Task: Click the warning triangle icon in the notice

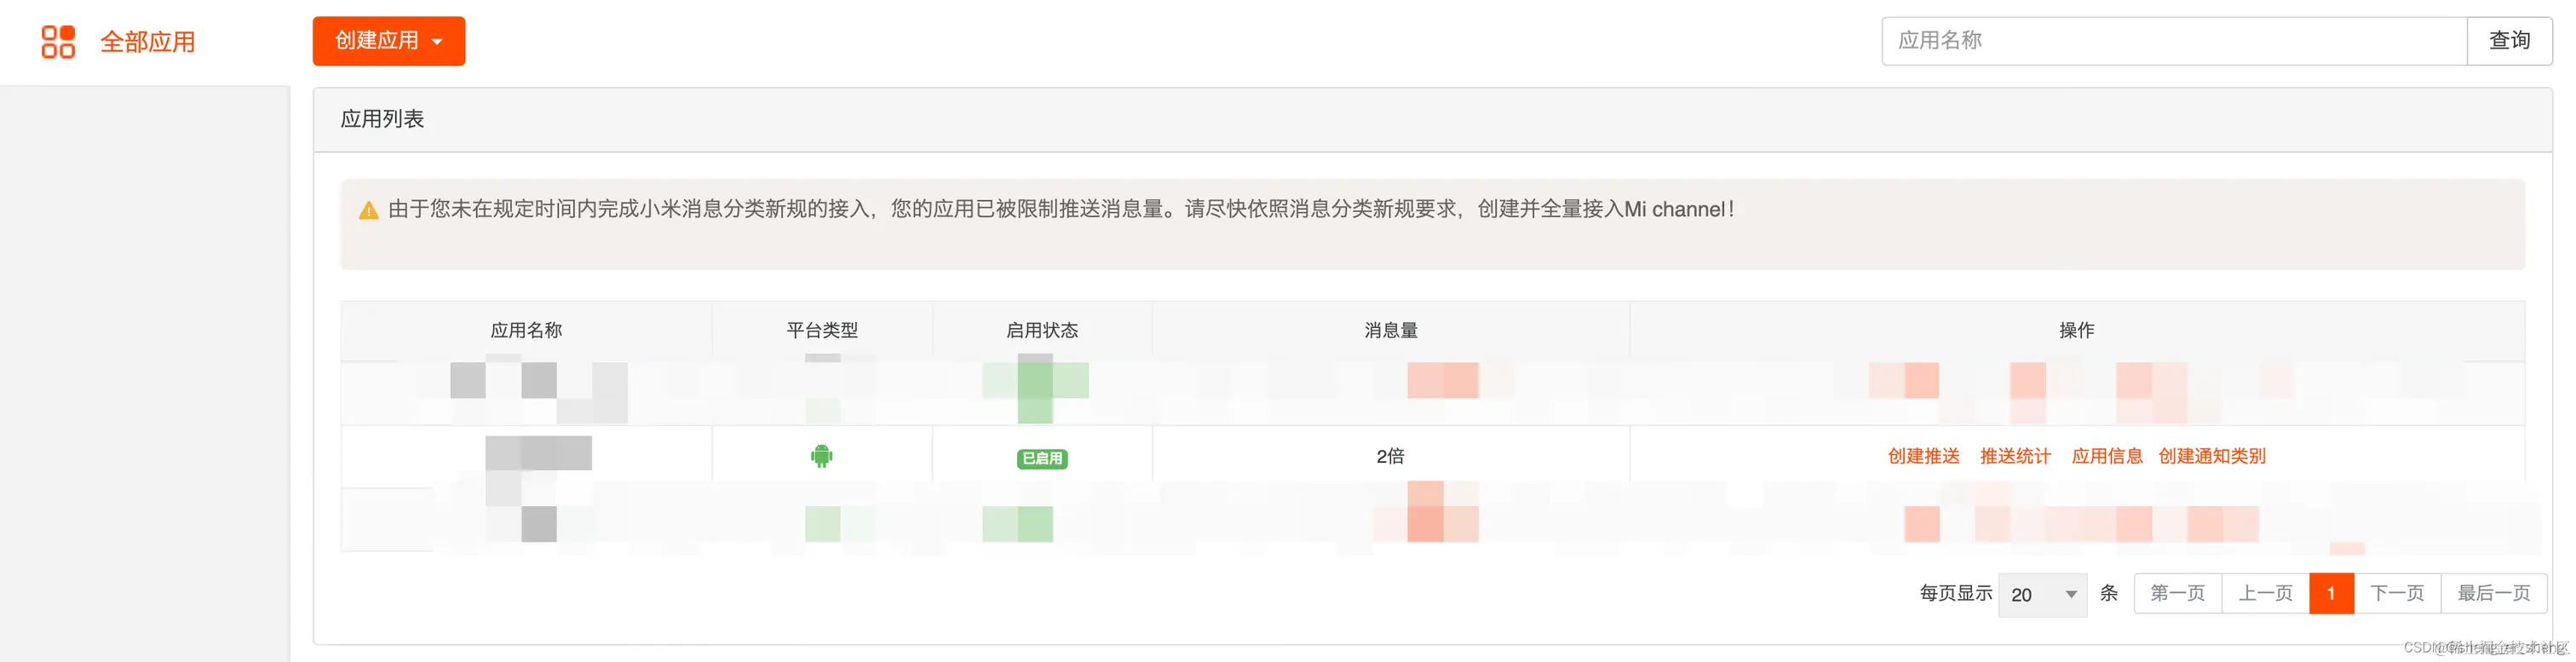Action: click(x=368, y=210)
